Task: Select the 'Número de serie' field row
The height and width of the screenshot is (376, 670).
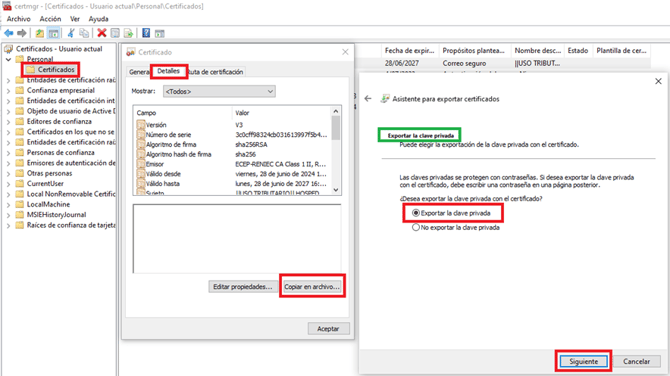Action: pyautogui.click(x=233, y=135)
